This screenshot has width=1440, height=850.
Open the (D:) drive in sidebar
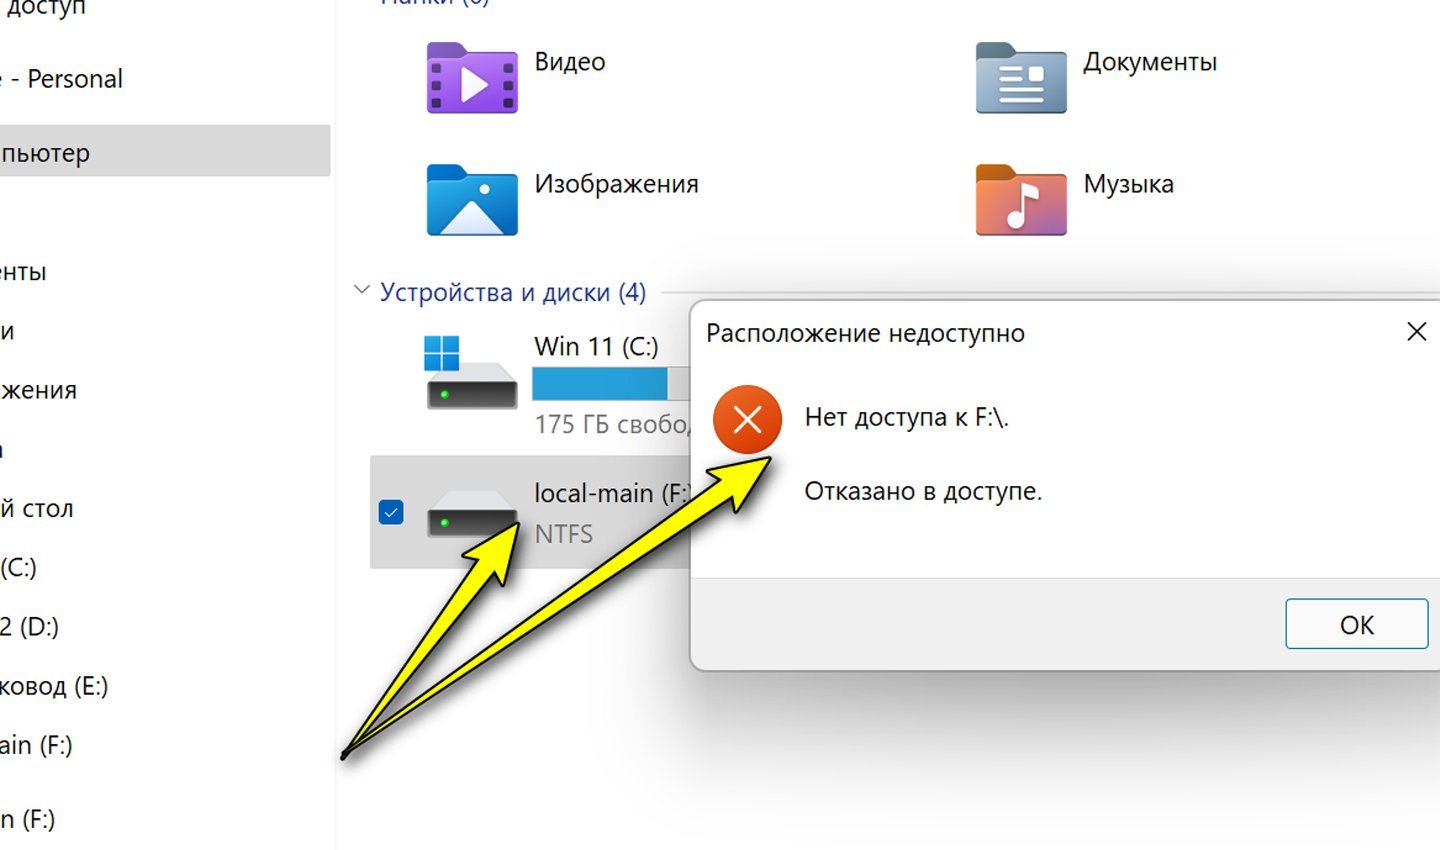click(30, 626)
